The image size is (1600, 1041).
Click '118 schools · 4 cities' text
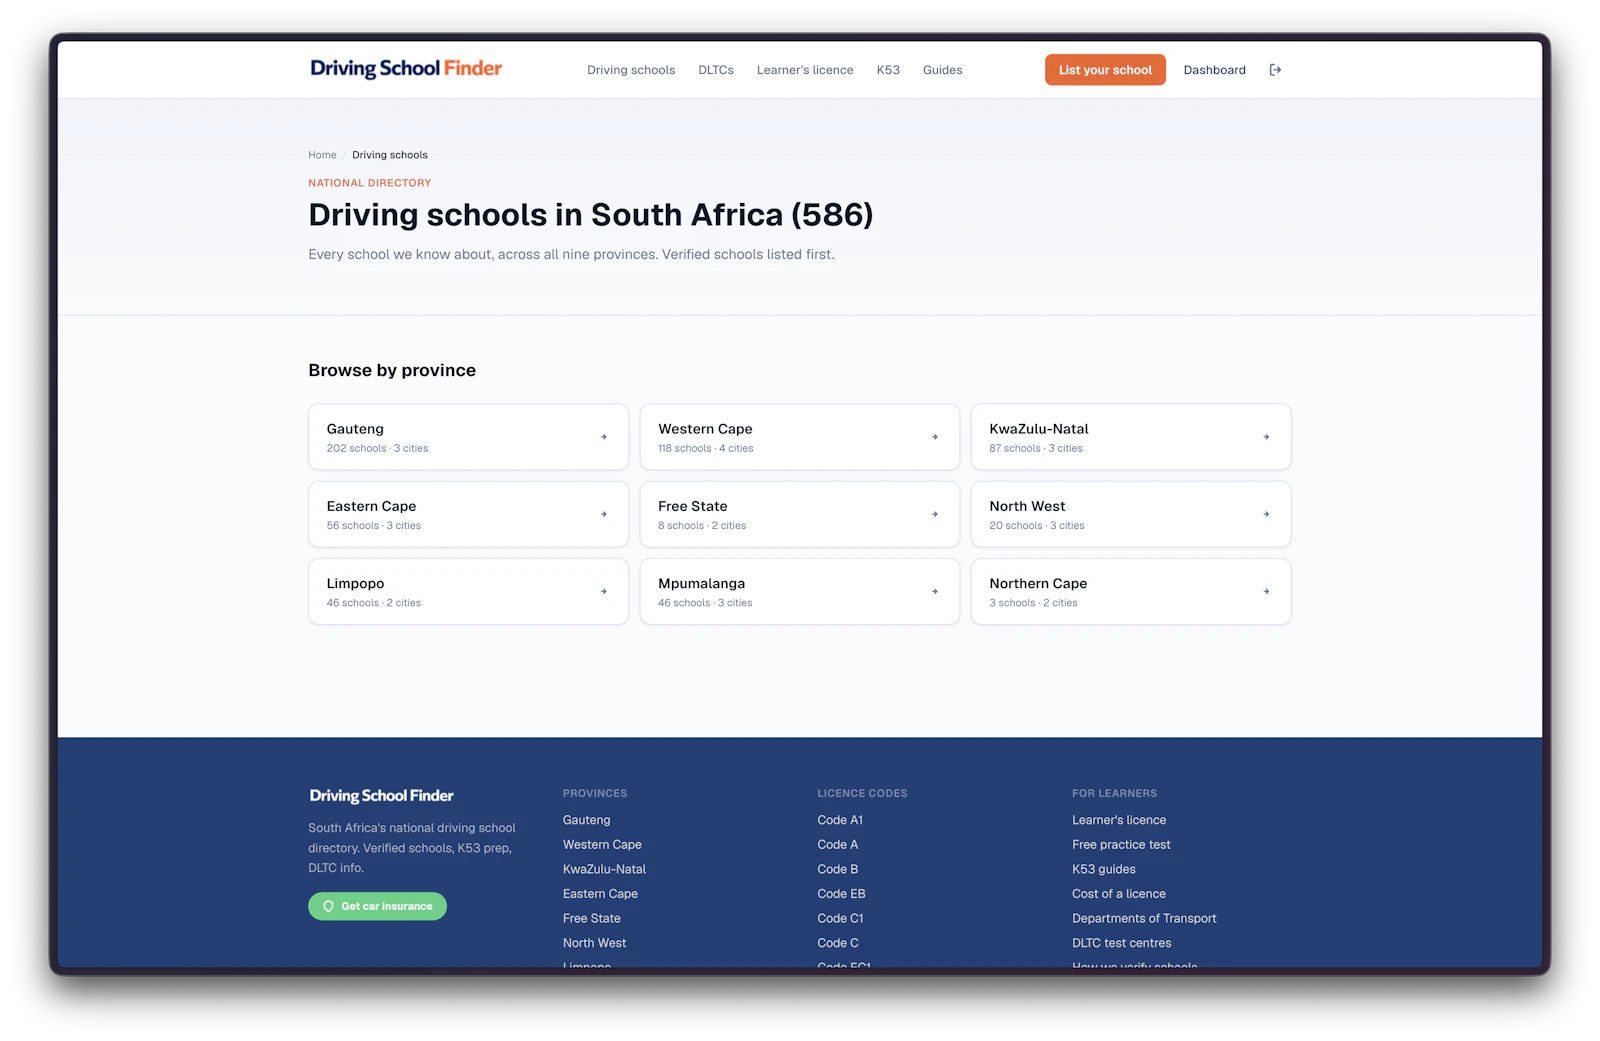(x=706, y=449)
